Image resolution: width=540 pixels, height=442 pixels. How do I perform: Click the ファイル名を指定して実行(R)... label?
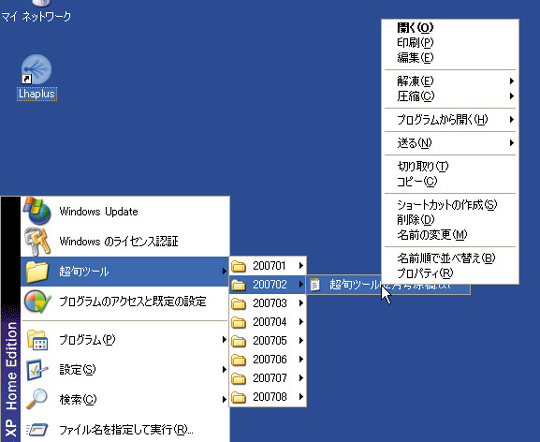[x=126, y=430]
